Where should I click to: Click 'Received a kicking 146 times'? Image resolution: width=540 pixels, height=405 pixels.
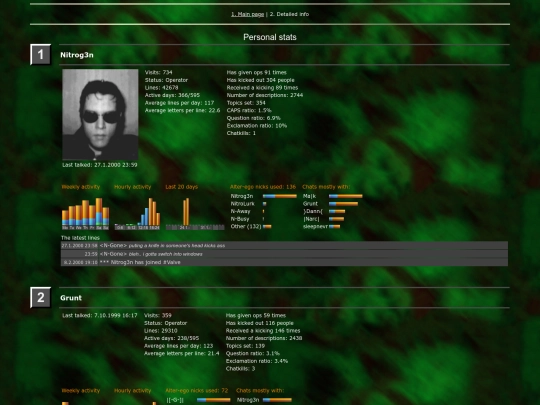click(263, 331)
